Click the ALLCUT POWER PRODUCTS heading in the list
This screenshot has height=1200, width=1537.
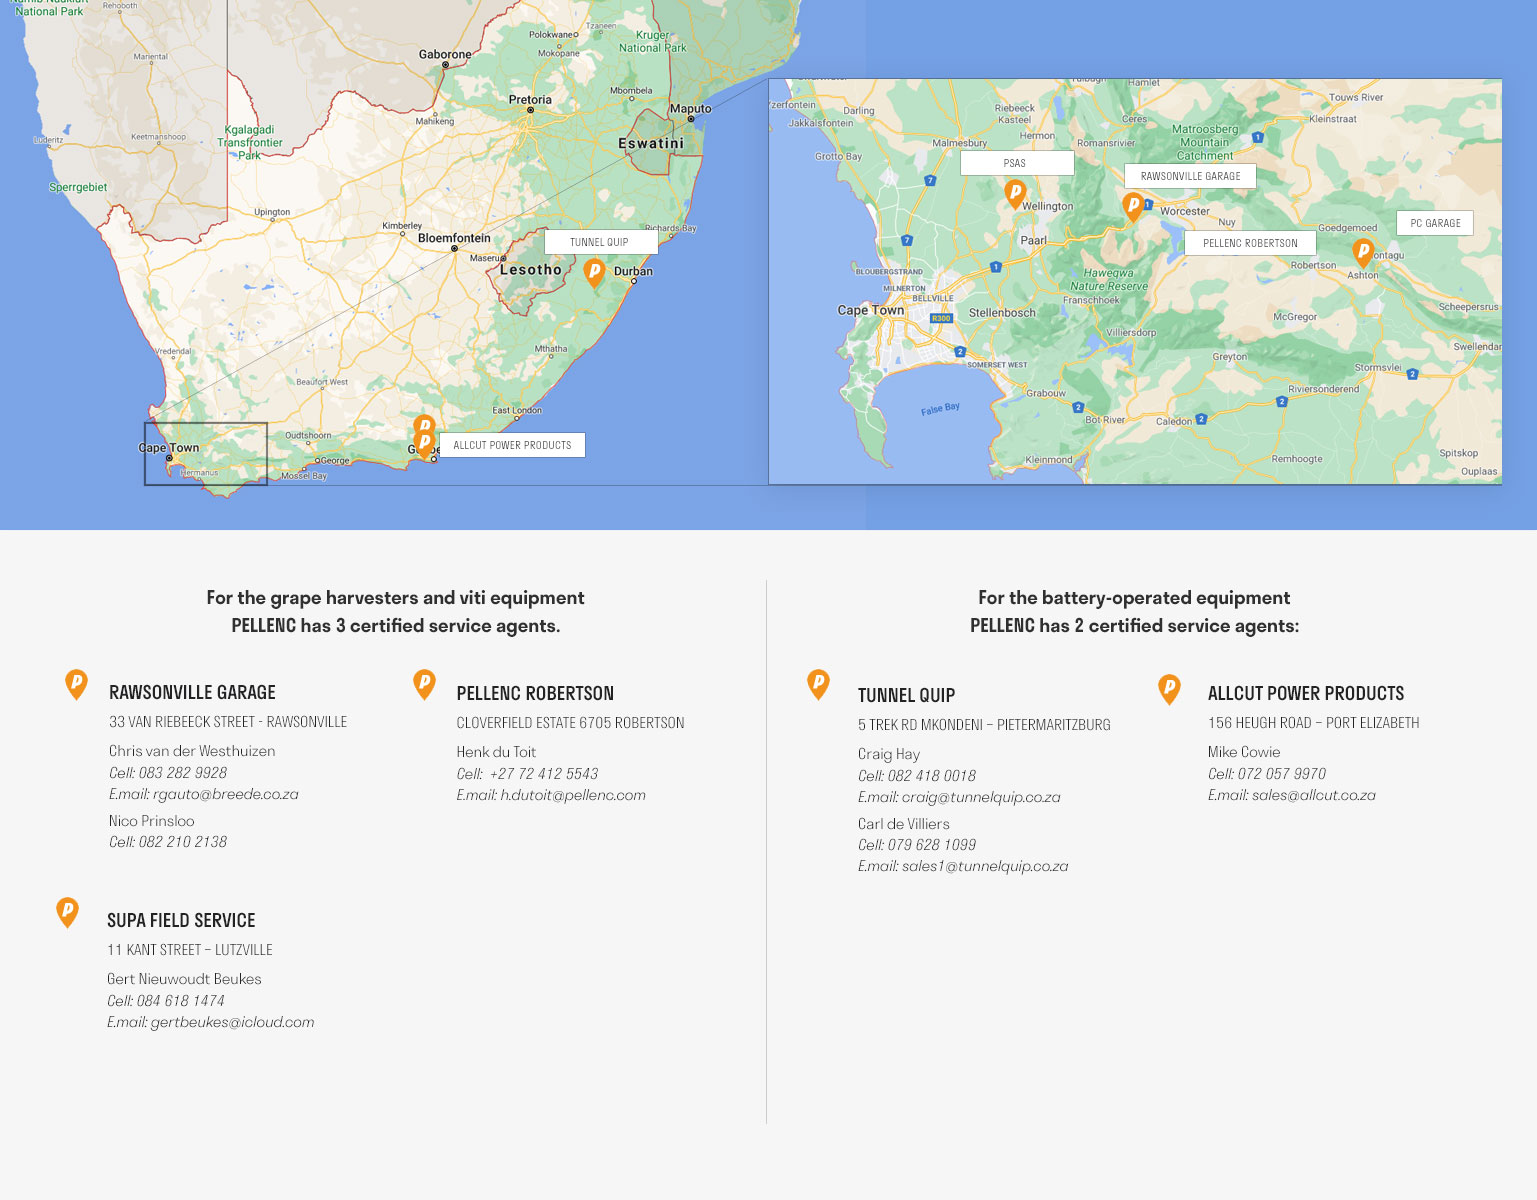click(x=1306, y=693)
